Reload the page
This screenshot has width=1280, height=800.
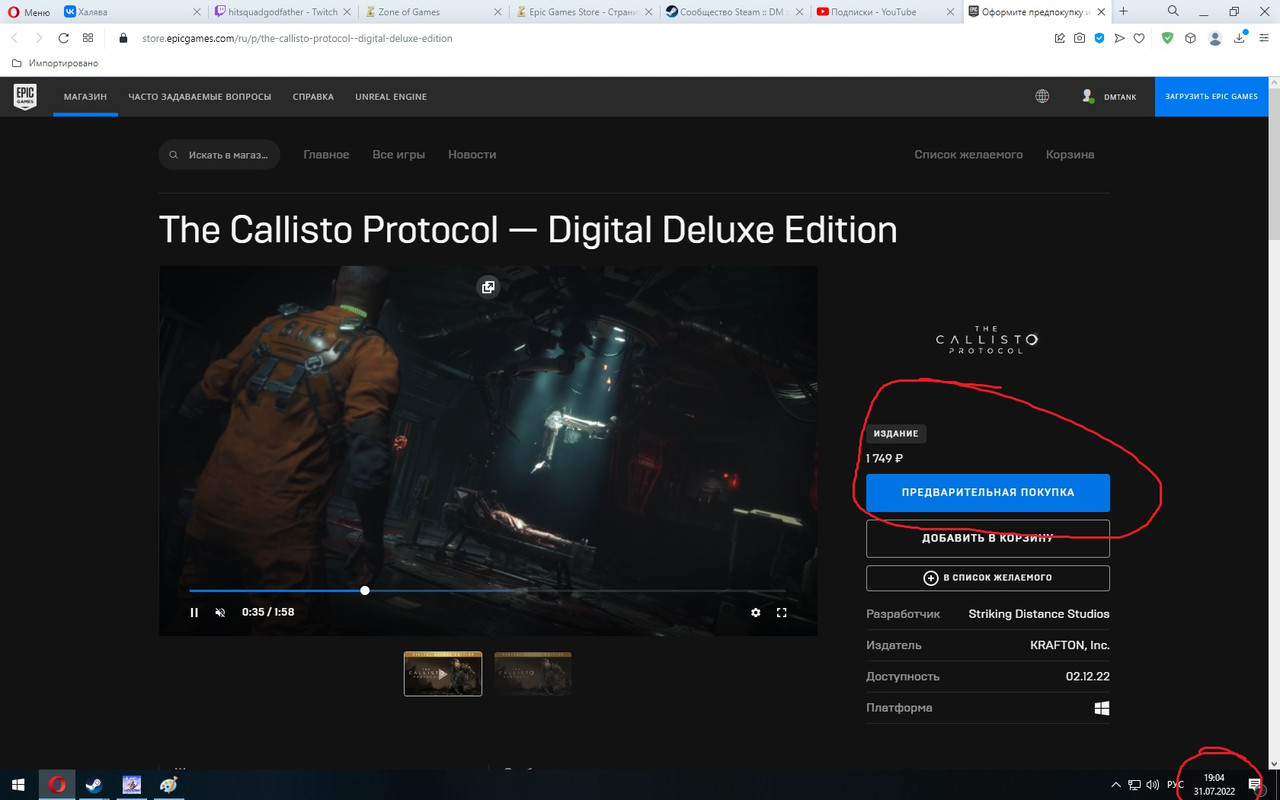(63, 38)
